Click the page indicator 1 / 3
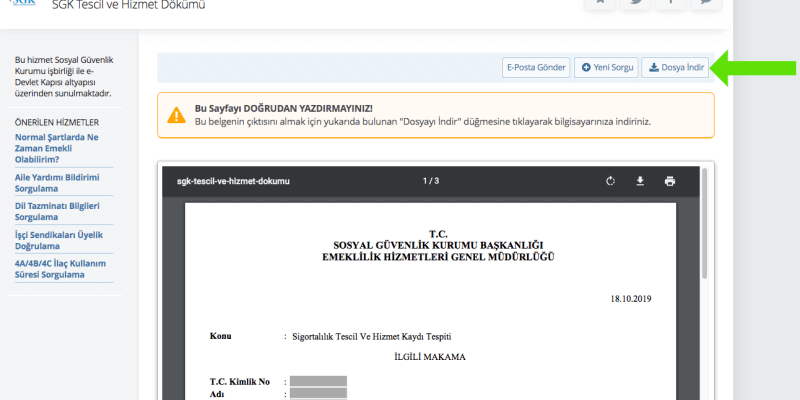The width and height of the screenshot is (800, 400). (431, 181)
